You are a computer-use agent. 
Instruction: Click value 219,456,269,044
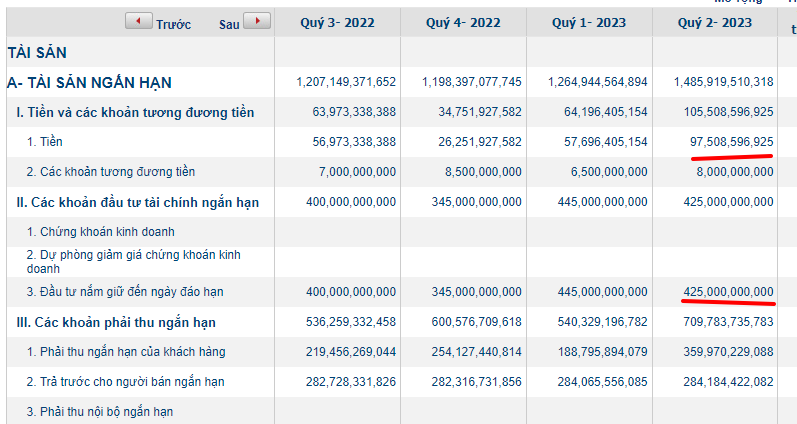351,352
